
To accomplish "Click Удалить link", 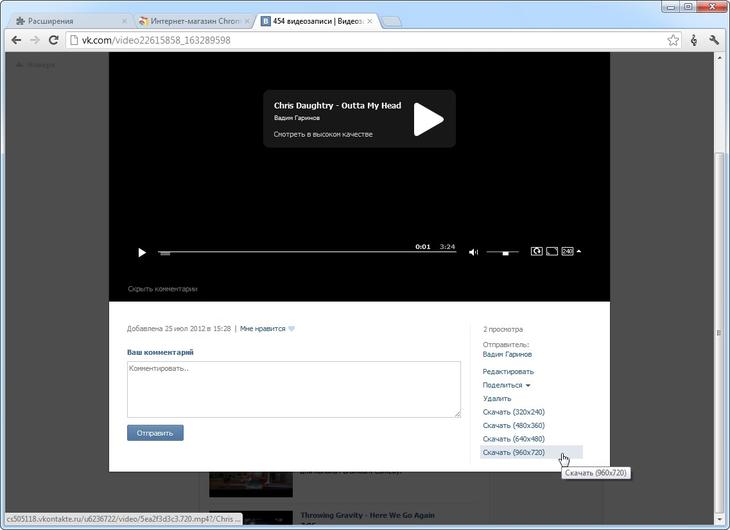I will coord(497,399).
